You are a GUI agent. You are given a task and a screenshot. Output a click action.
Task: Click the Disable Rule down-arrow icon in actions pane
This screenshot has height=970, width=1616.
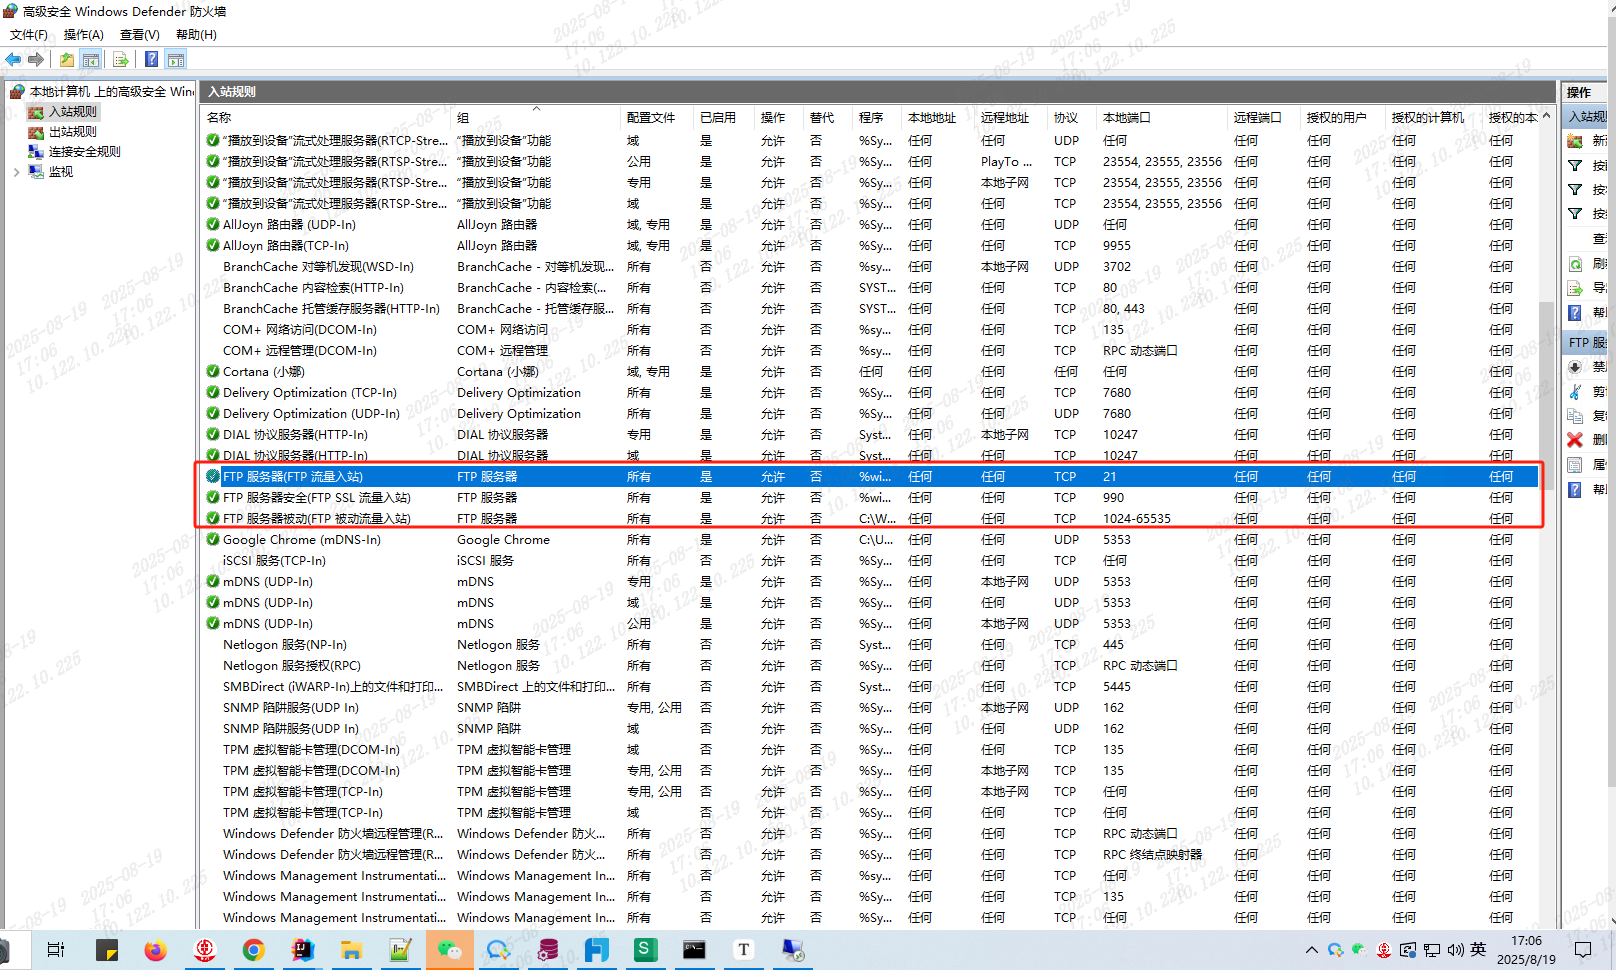pyautogui.click(x=1575, y=367)
